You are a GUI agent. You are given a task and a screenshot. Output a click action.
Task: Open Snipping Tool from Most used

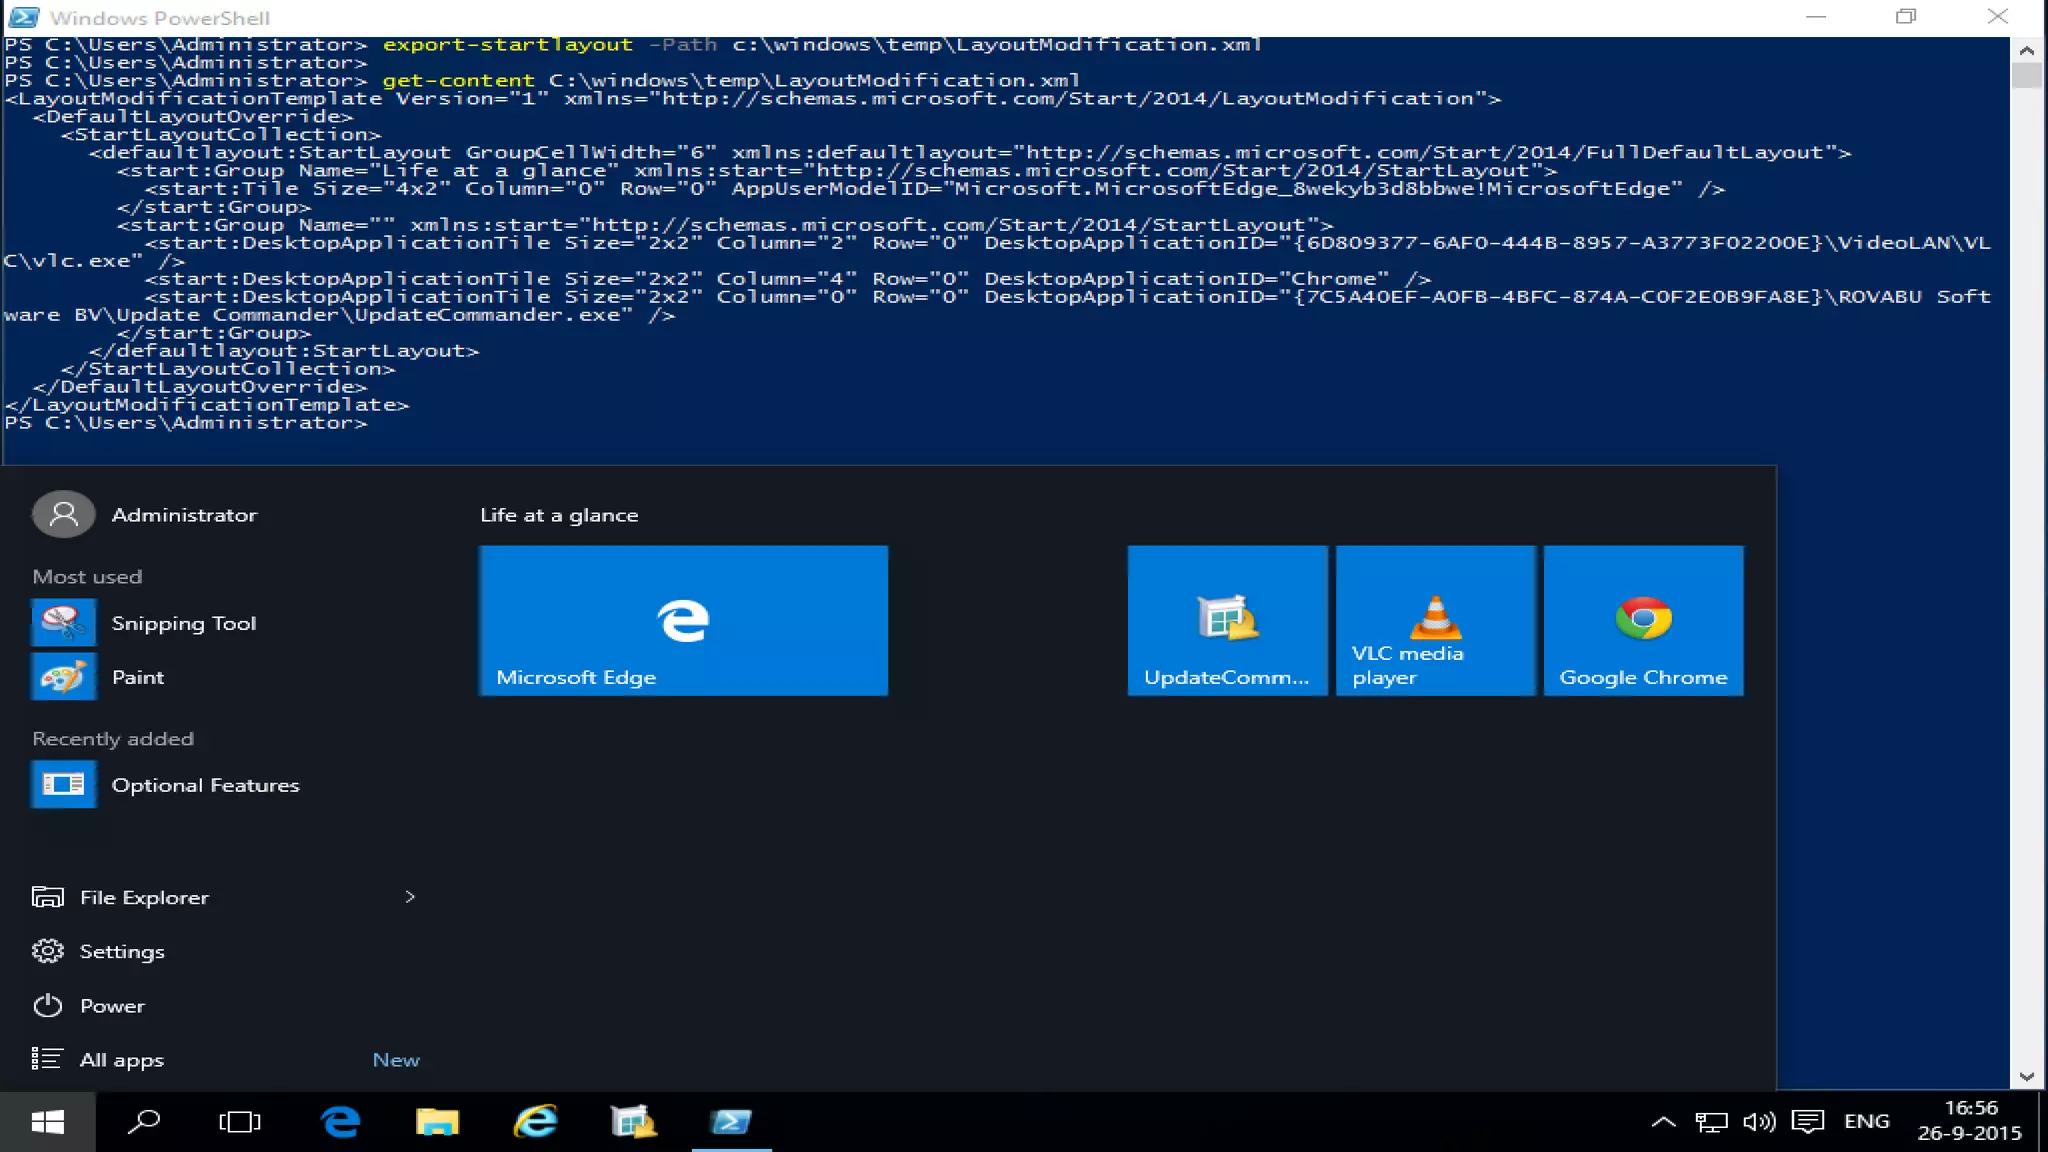pyautogui.click(x=225, y=623)
